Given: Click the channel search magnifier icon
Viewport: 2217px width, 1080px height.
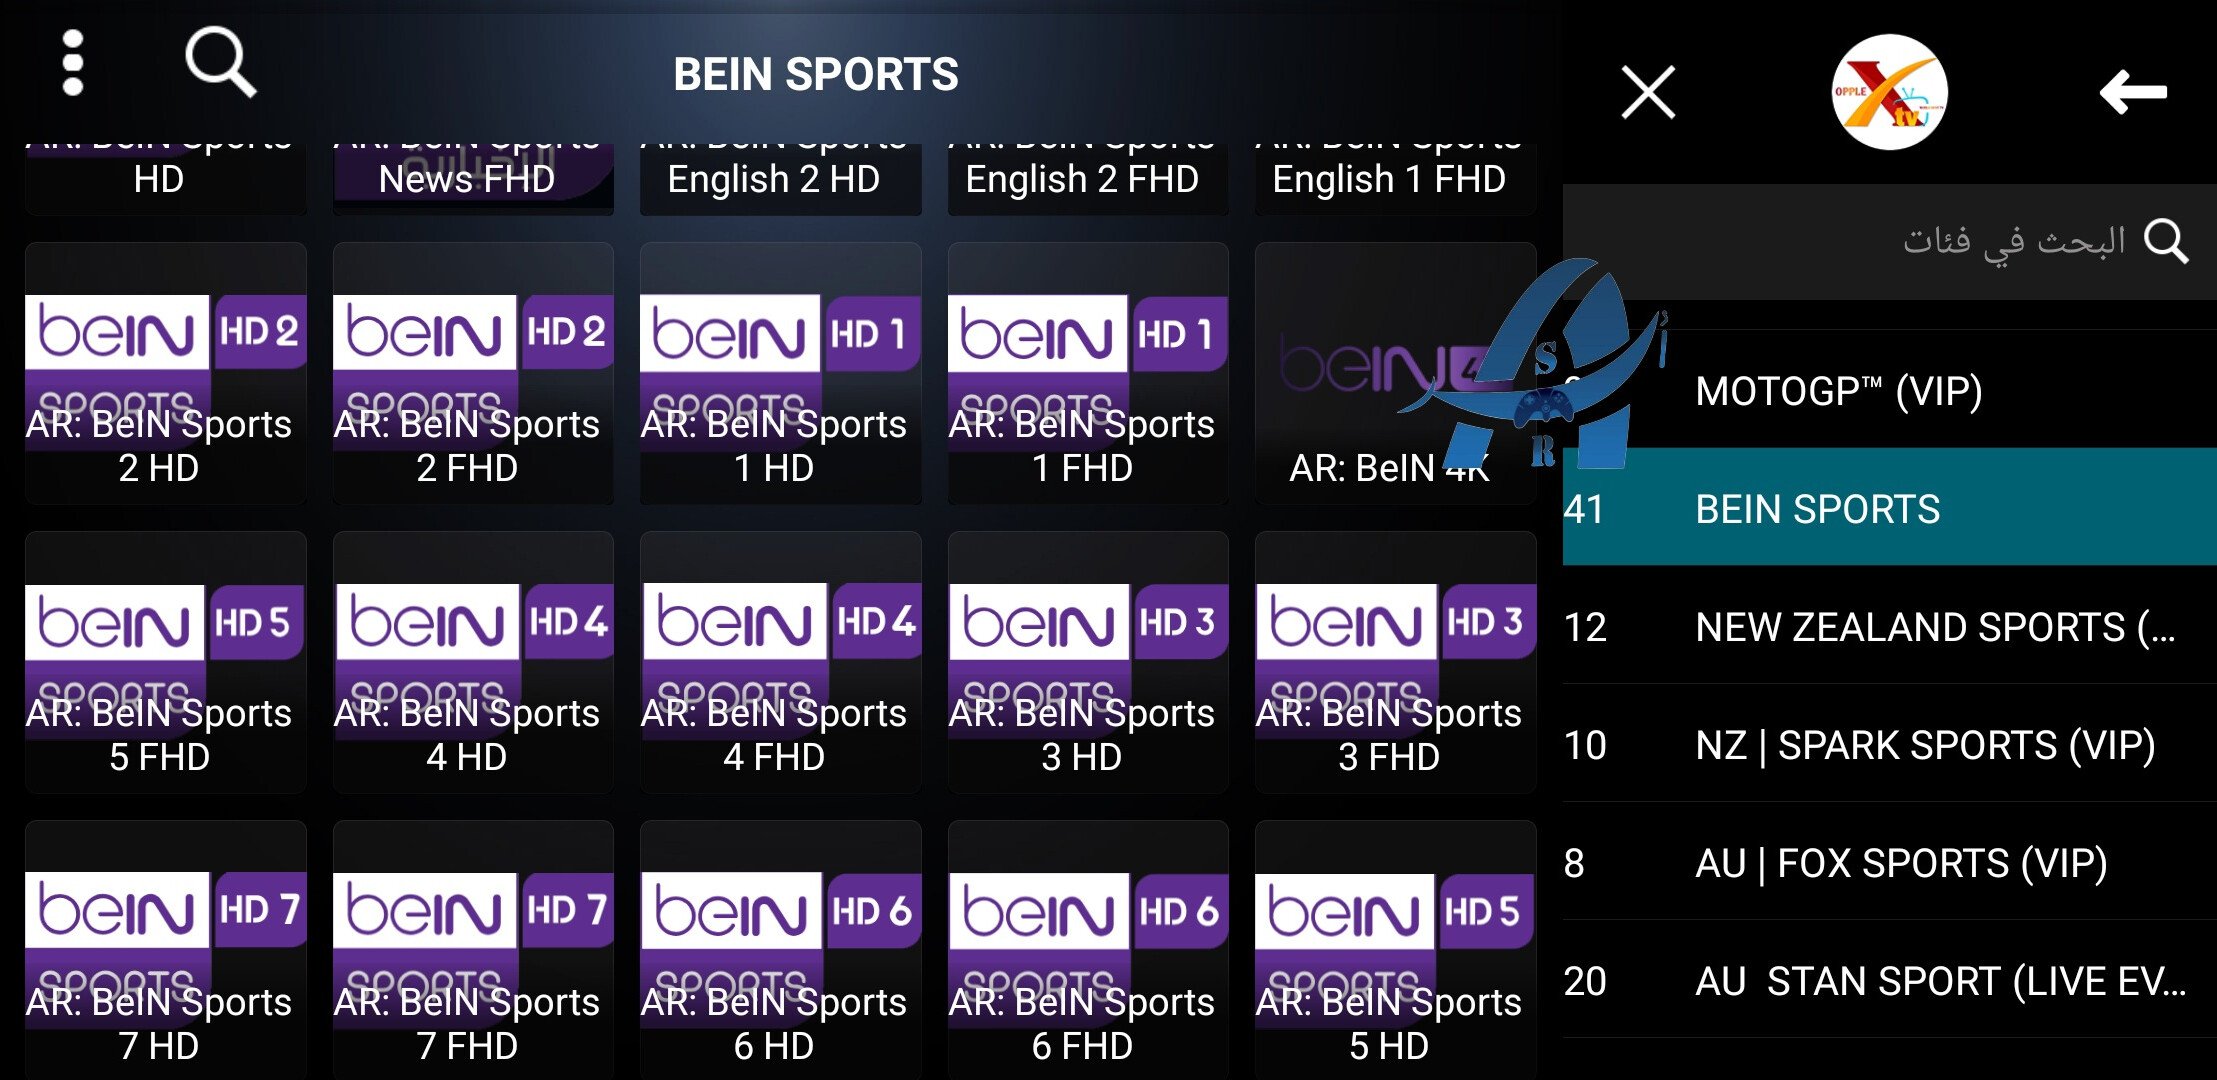Looking at the screenshot, I should click(220, 63).
